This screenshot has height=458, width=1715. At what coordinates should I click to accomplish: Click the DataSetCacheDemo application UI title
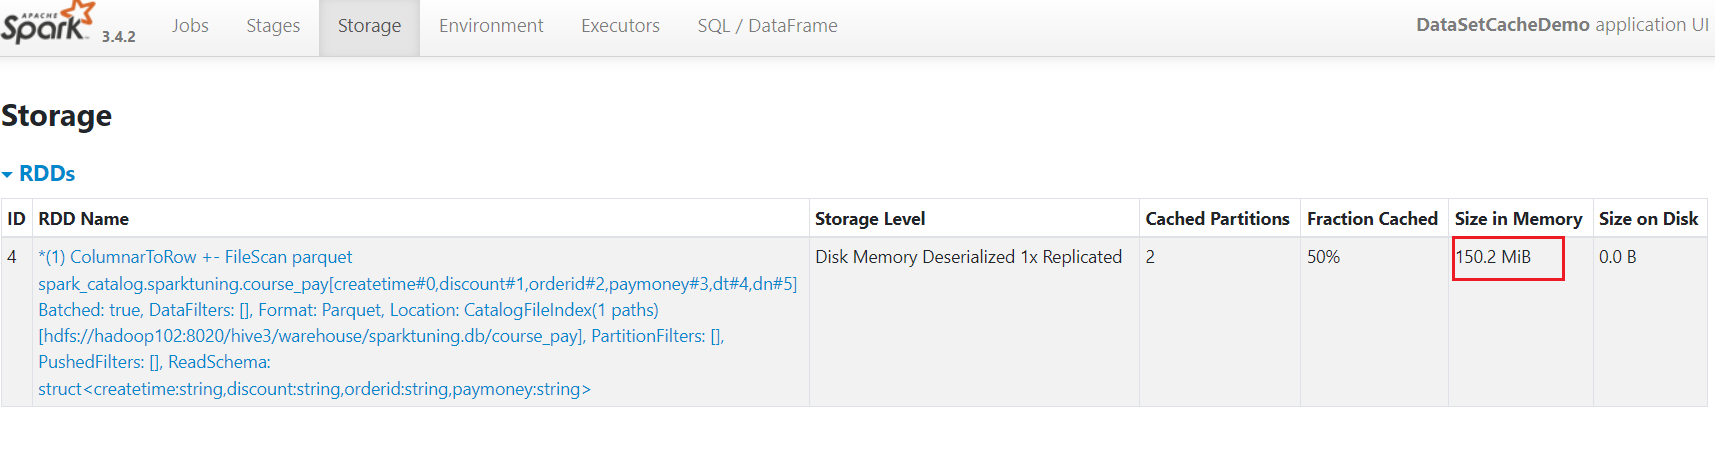(x=1562, y=25)
